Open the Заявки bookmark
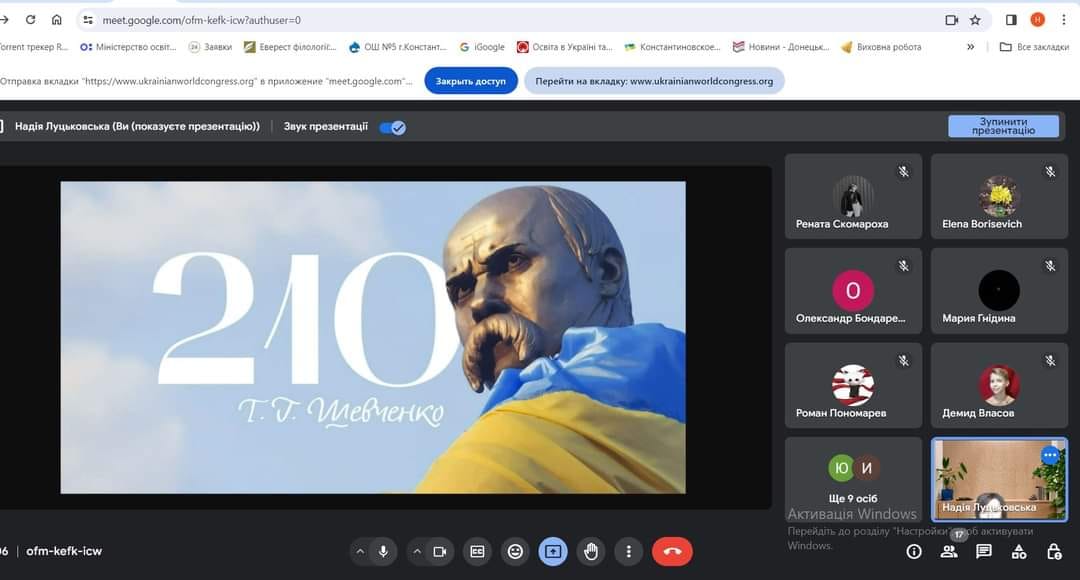The height and width of the screenshot is (580, 1080). click(x=211, y=47)
